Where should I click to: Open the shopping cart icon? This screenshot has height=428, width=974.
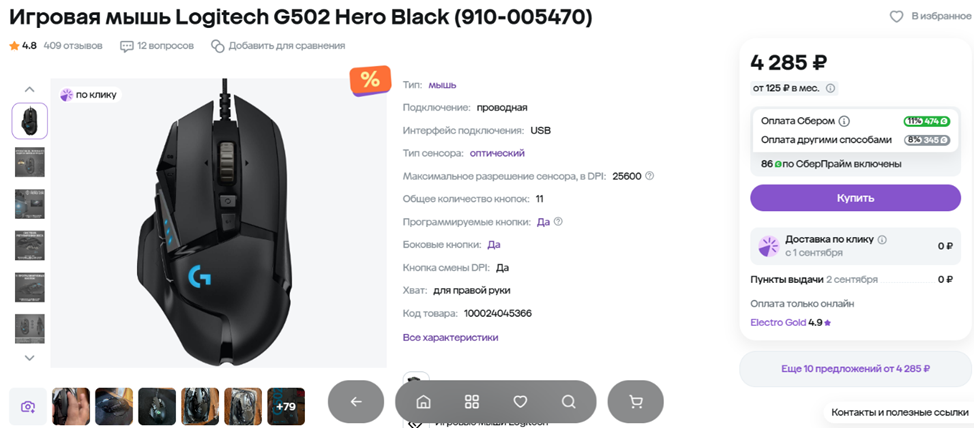pyautogui.click(x=635, y=402)
